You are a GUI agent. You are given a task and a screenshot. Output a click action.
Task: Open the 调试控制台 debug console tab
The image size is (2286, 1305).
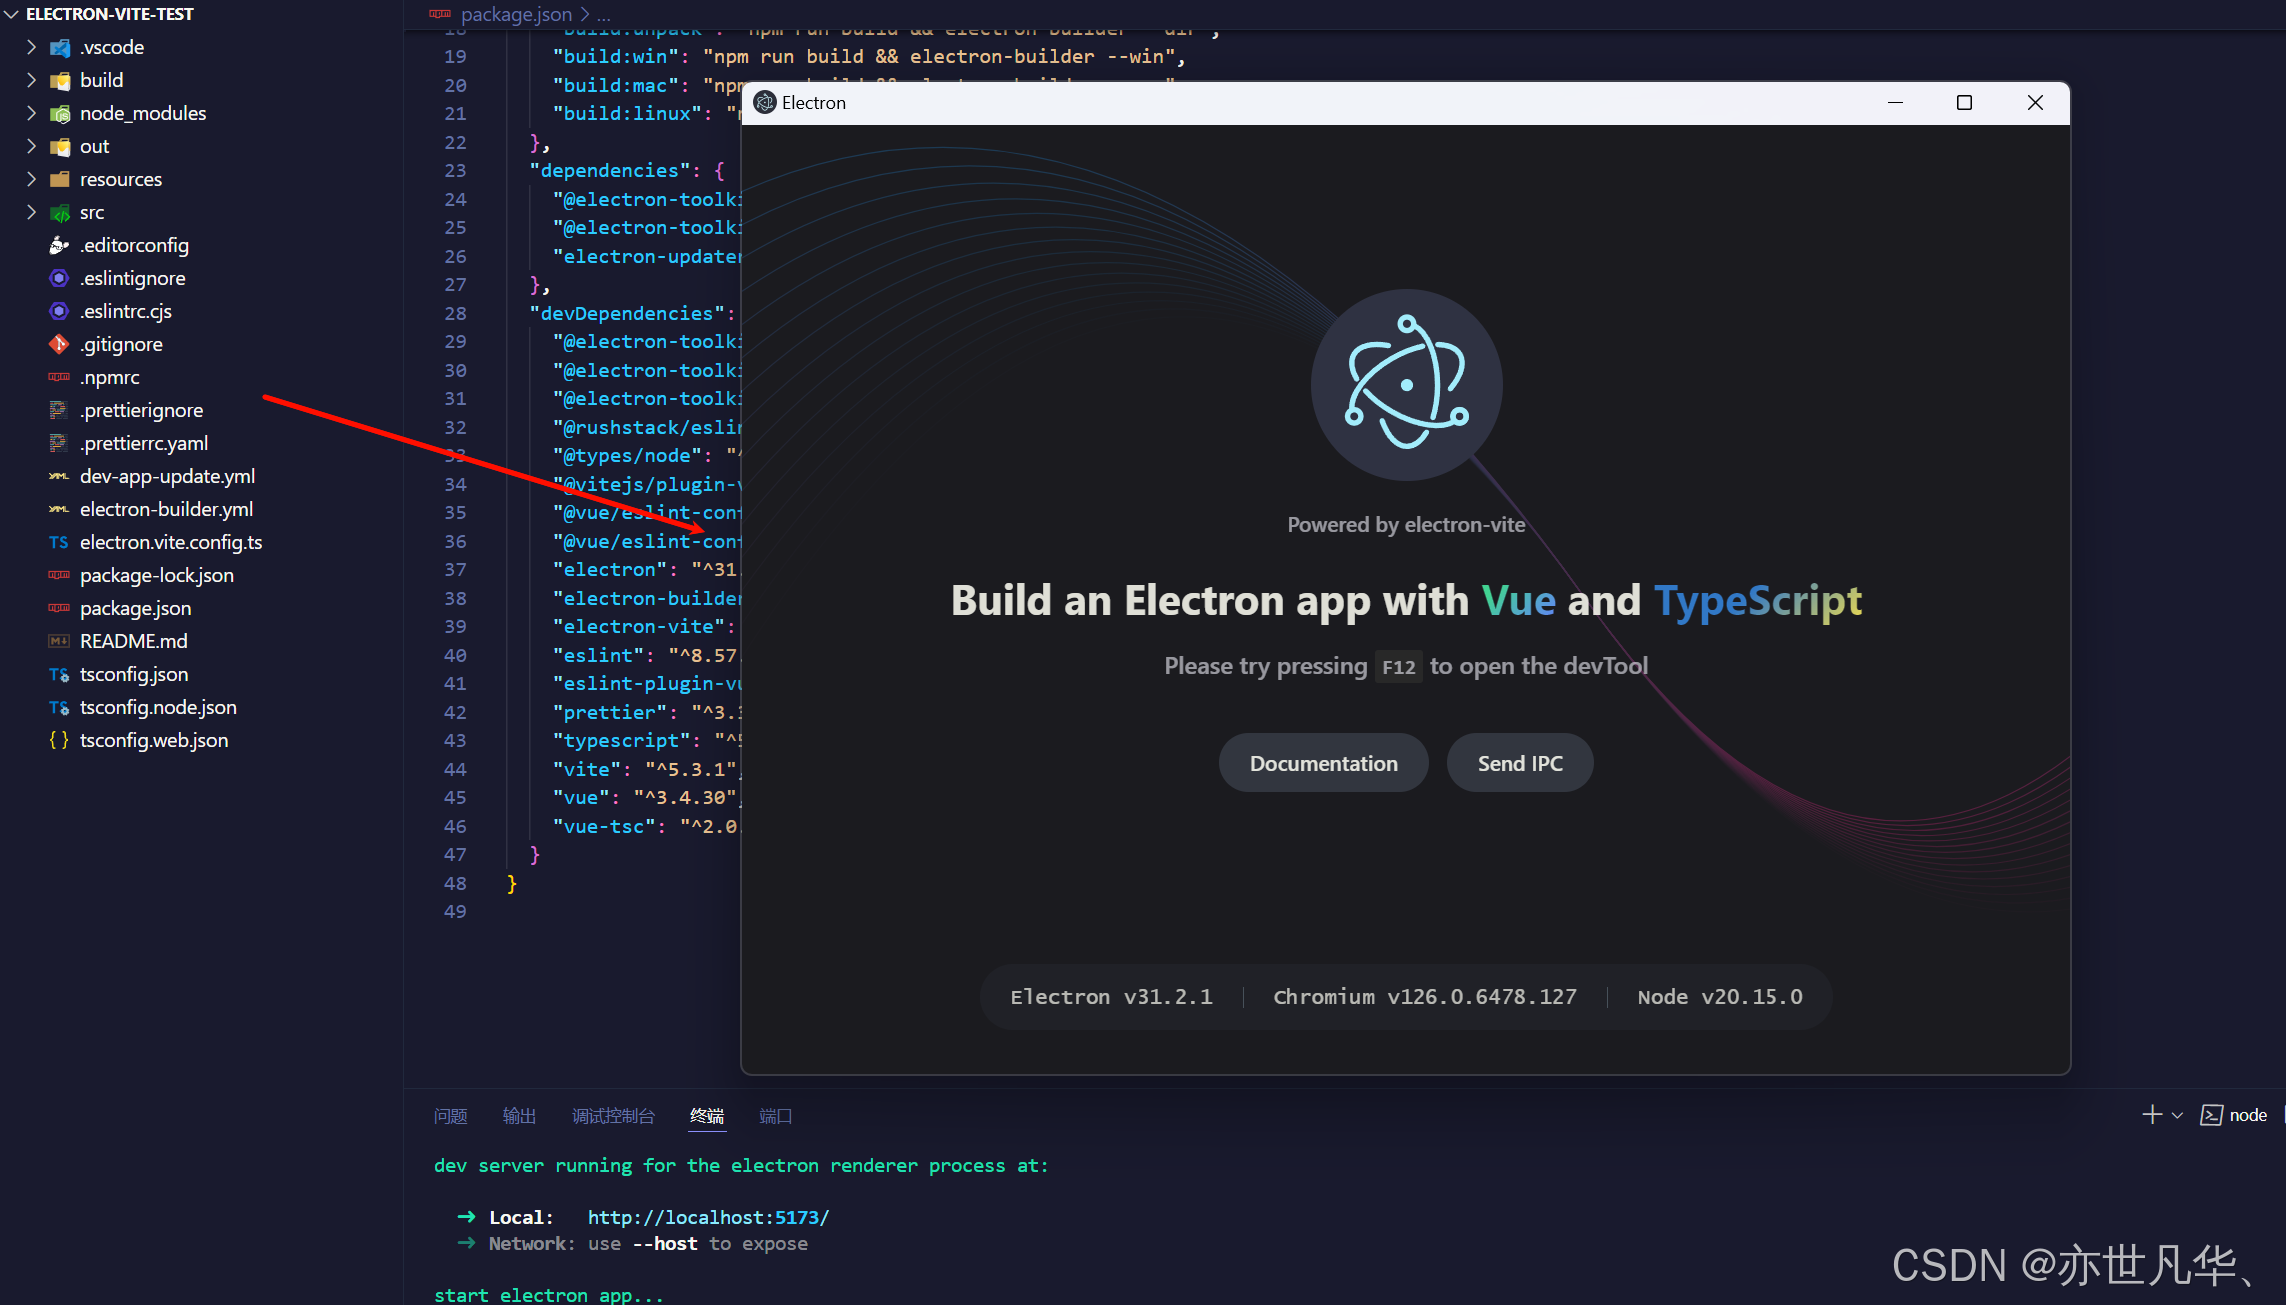point(613,1116)
